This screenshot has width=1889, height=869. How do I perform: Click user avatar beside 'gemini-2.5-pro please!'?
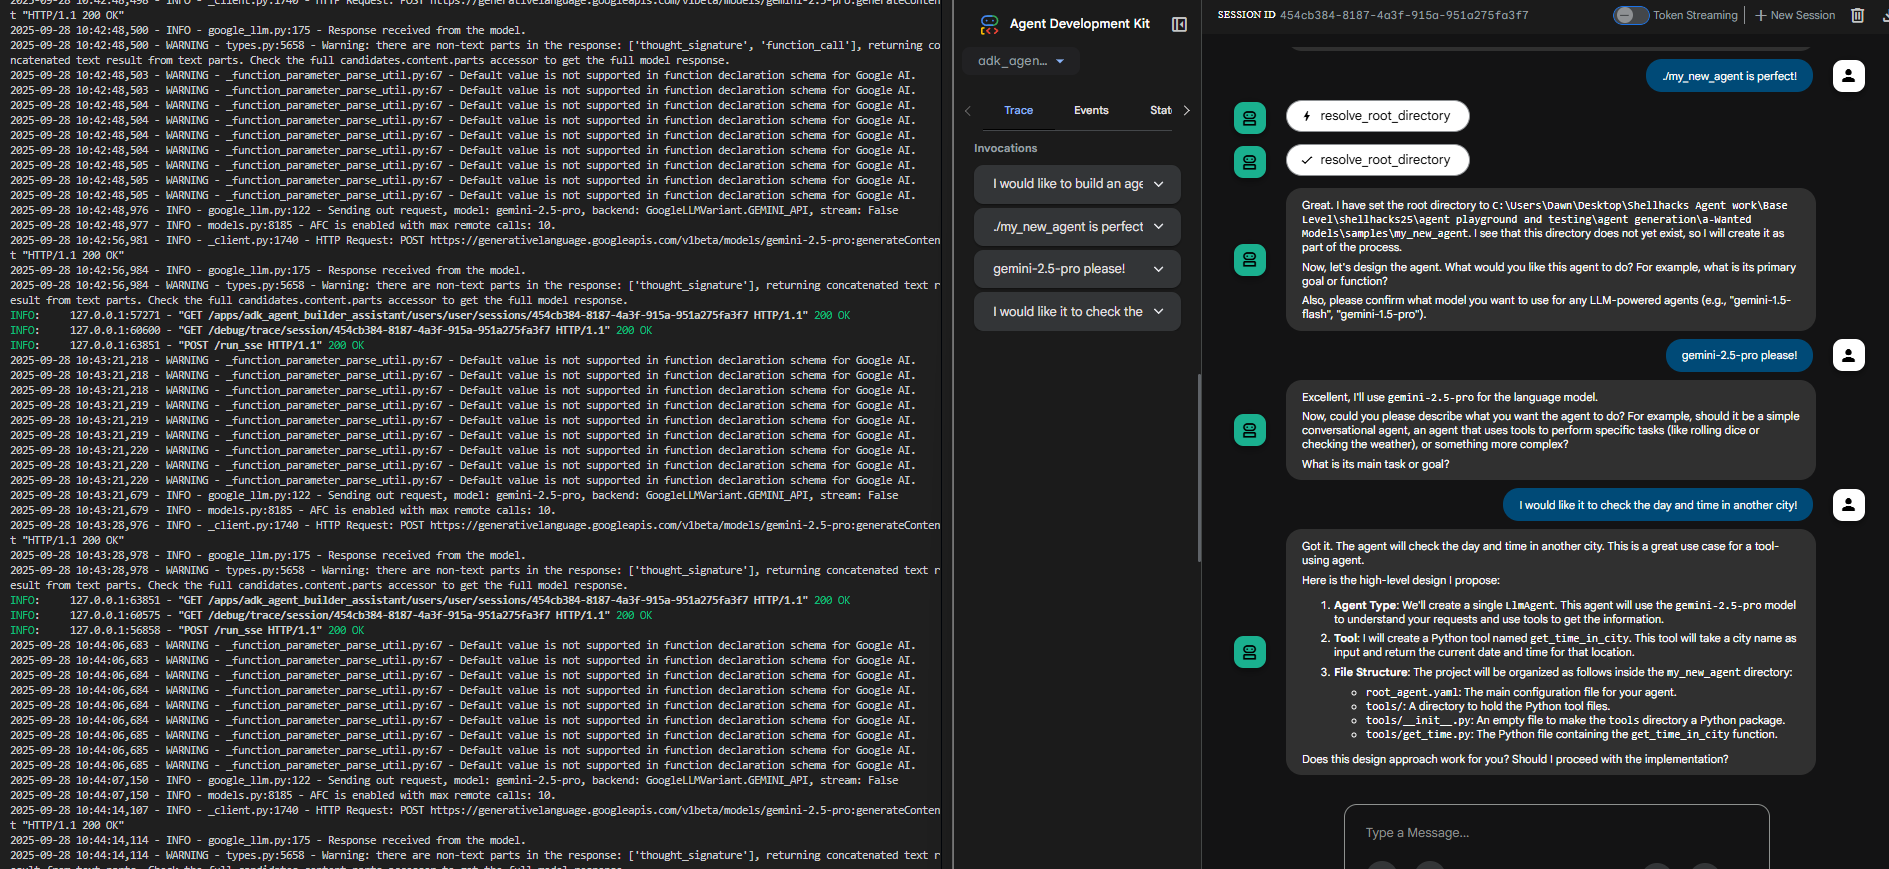[1848, 355]
